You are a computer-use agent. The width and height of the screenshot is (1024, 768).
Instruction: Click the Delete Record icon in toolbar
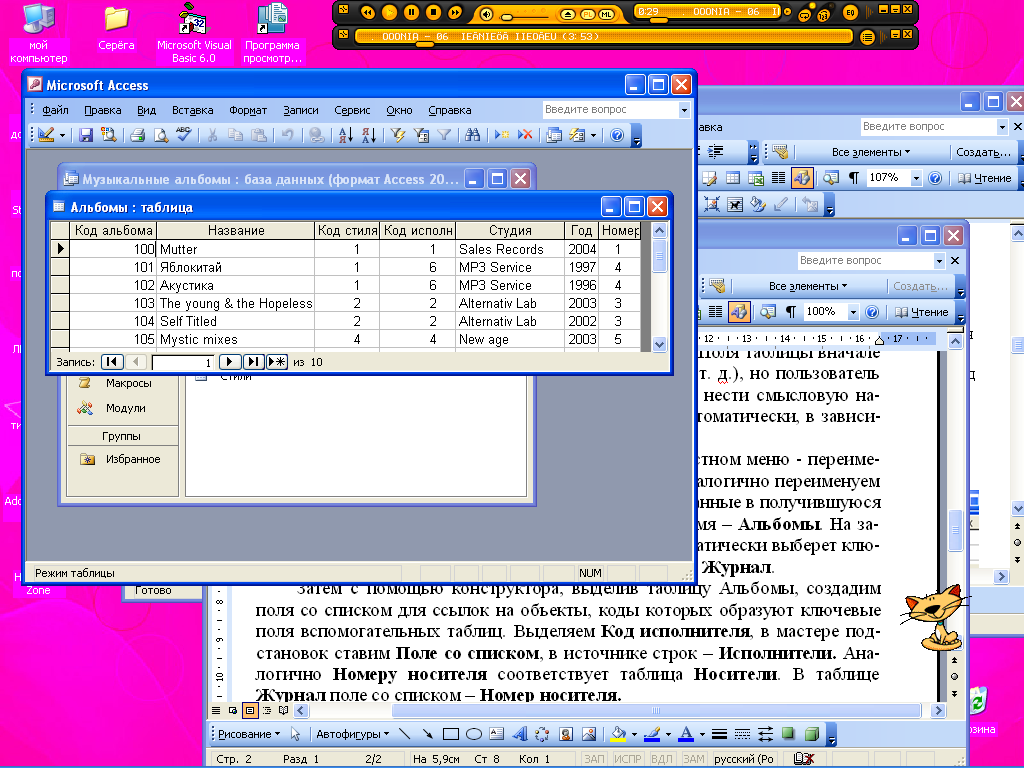tap(525, 135)
